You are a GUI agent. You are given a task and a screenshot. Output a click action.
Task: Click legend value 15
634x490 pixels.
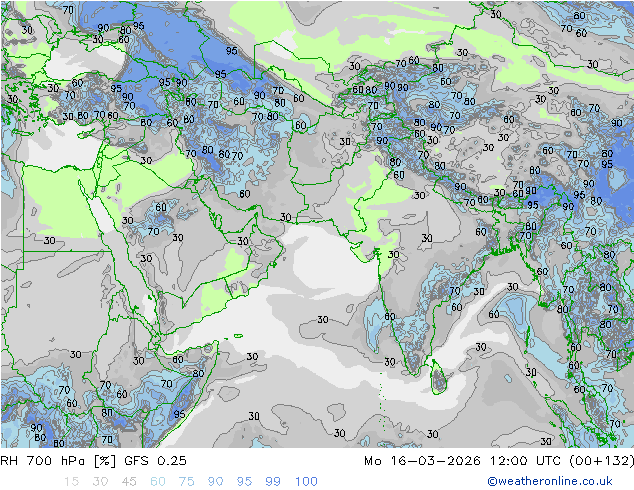pyautogui.click(x=71, y=481)
